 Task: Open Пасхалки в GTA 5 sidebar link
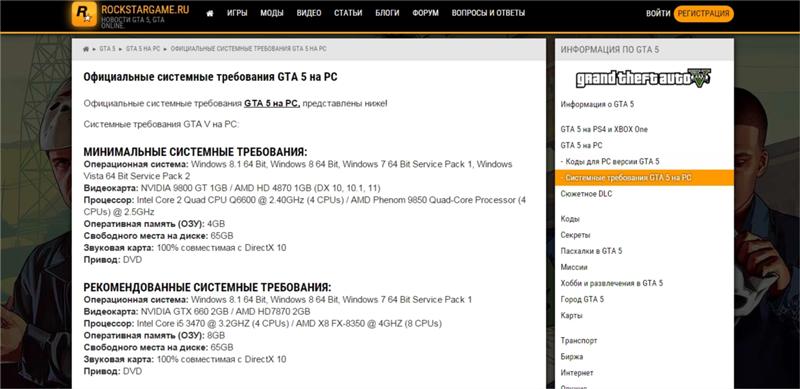[591, 251]
